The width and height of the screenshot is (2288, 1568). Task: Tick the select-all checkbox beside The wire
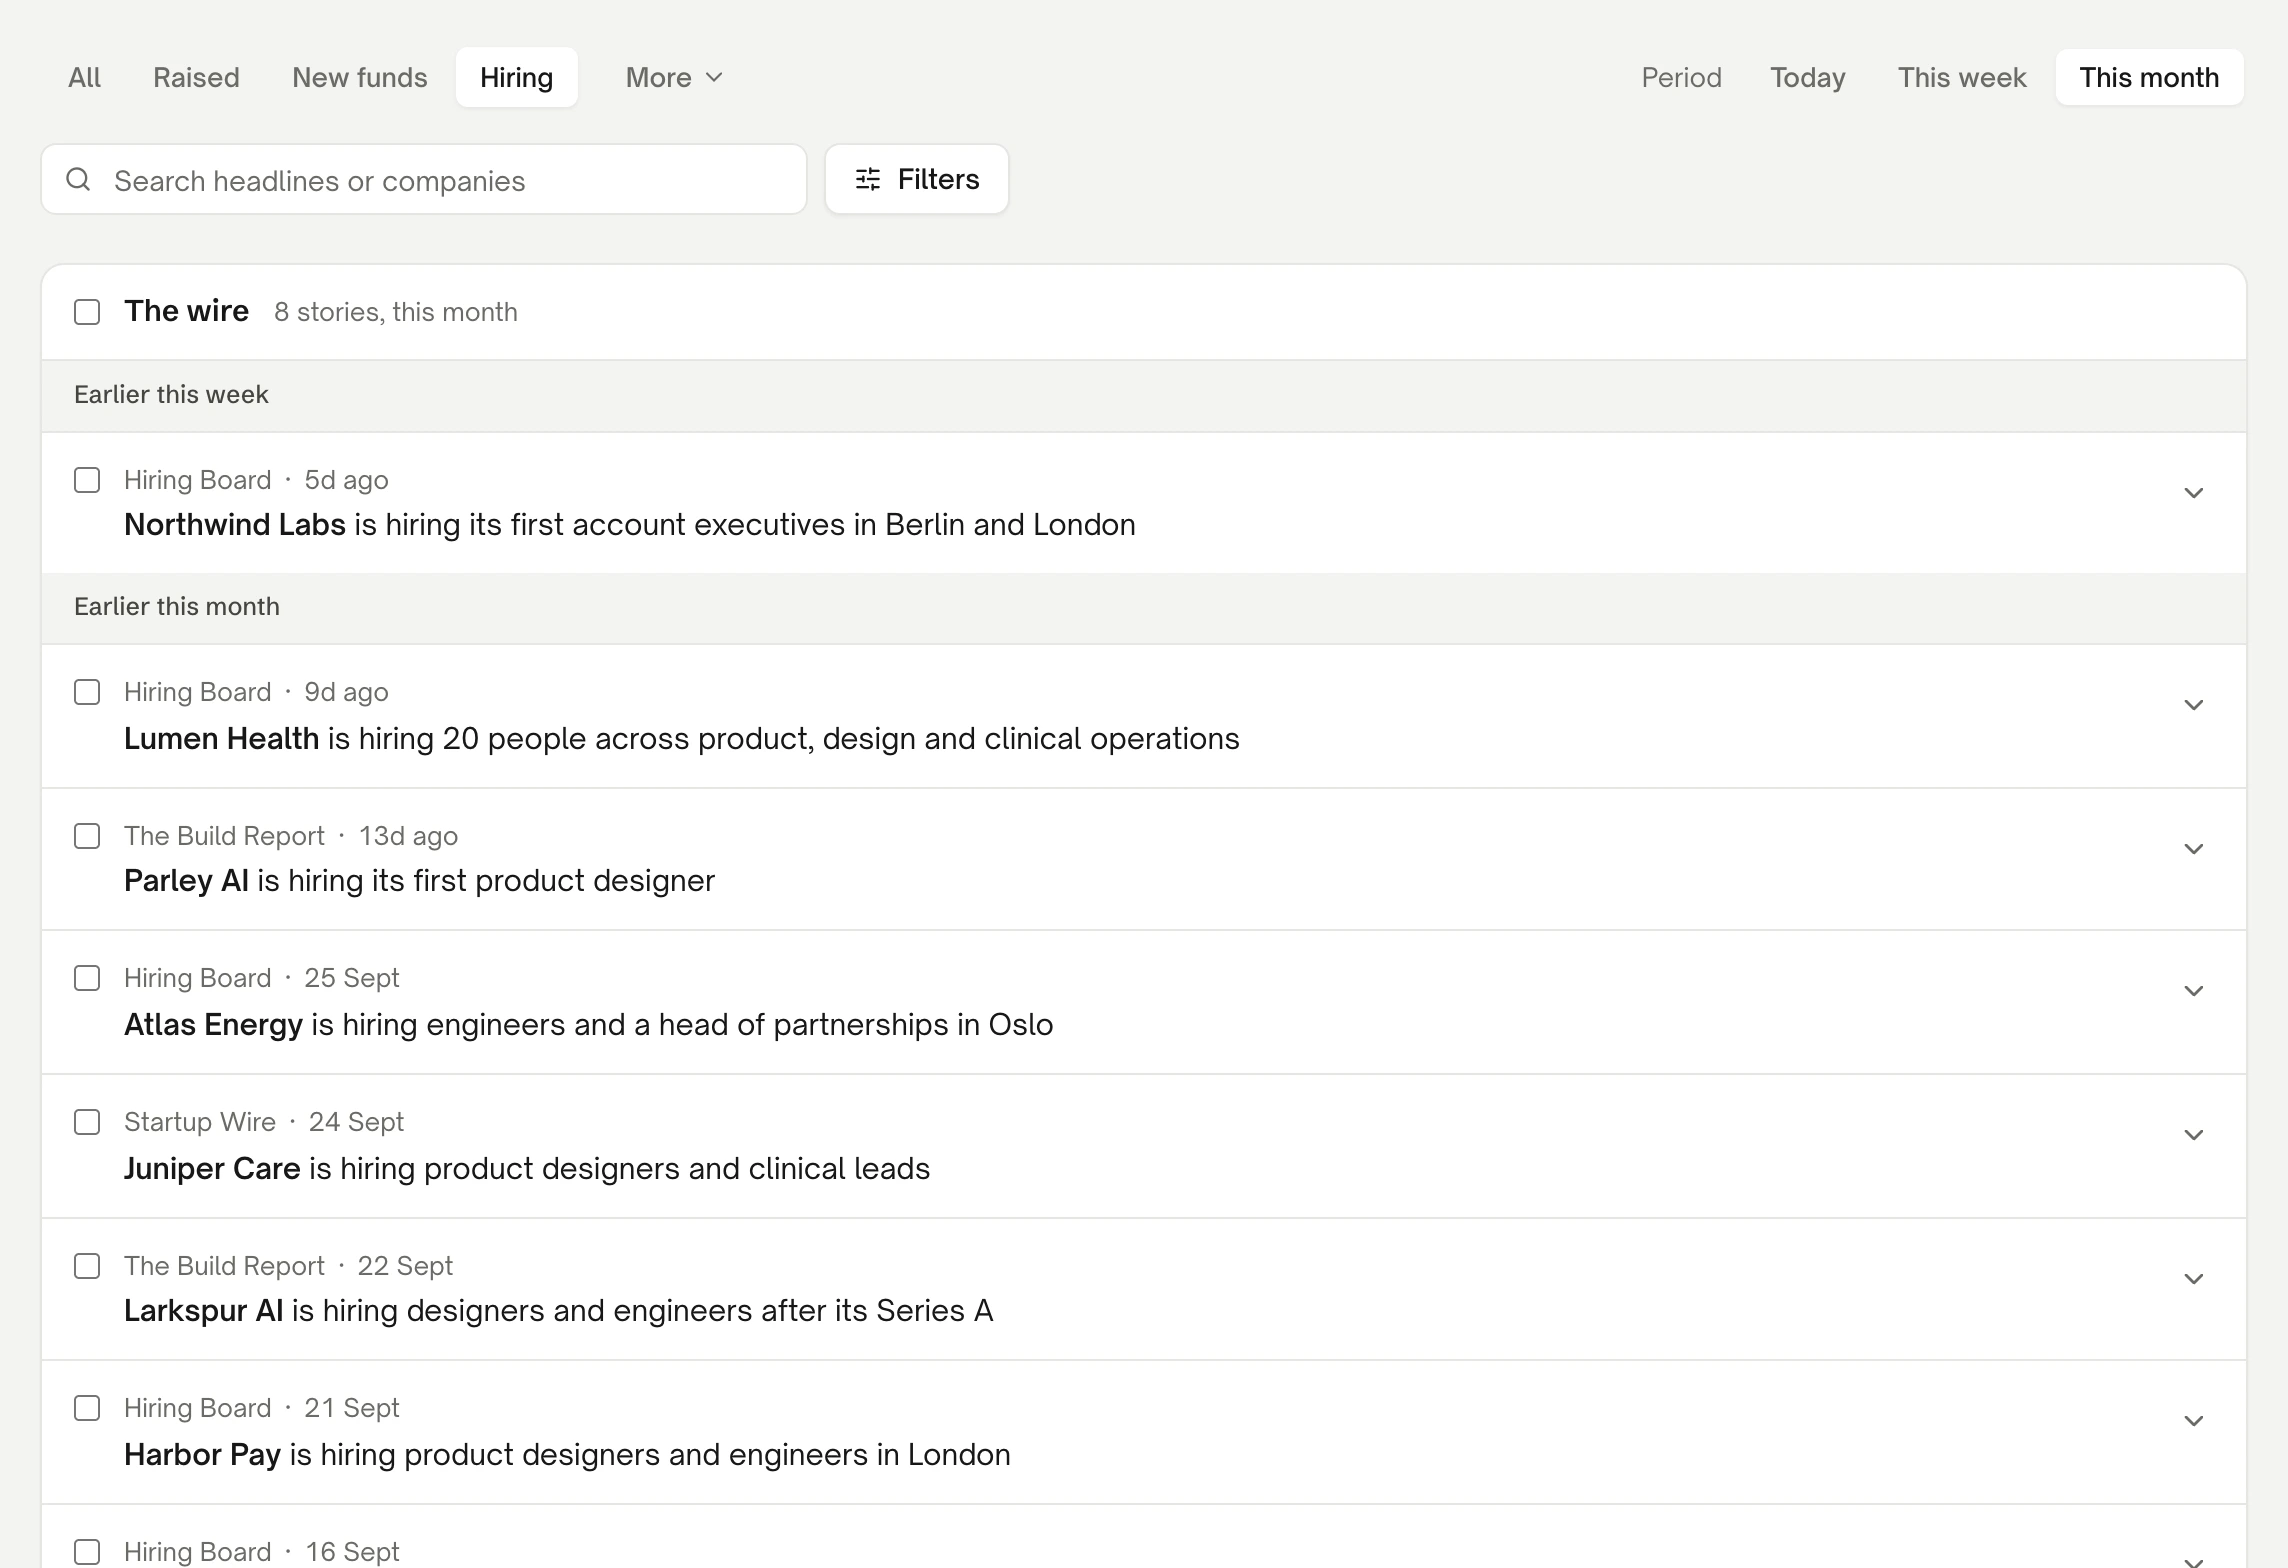click(87, 312)
